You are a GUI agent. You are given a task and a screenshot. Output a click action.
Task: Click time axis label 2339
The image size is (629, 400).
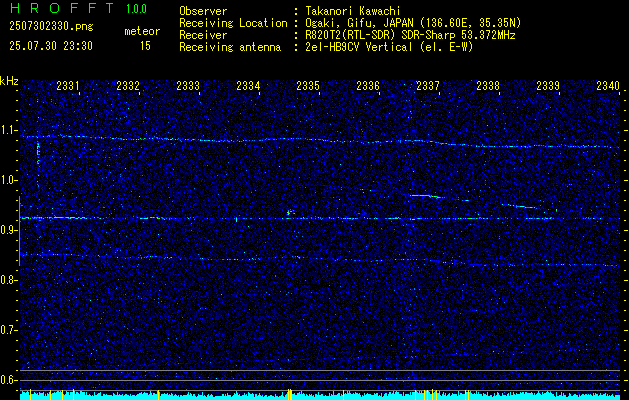click(548, 86)
